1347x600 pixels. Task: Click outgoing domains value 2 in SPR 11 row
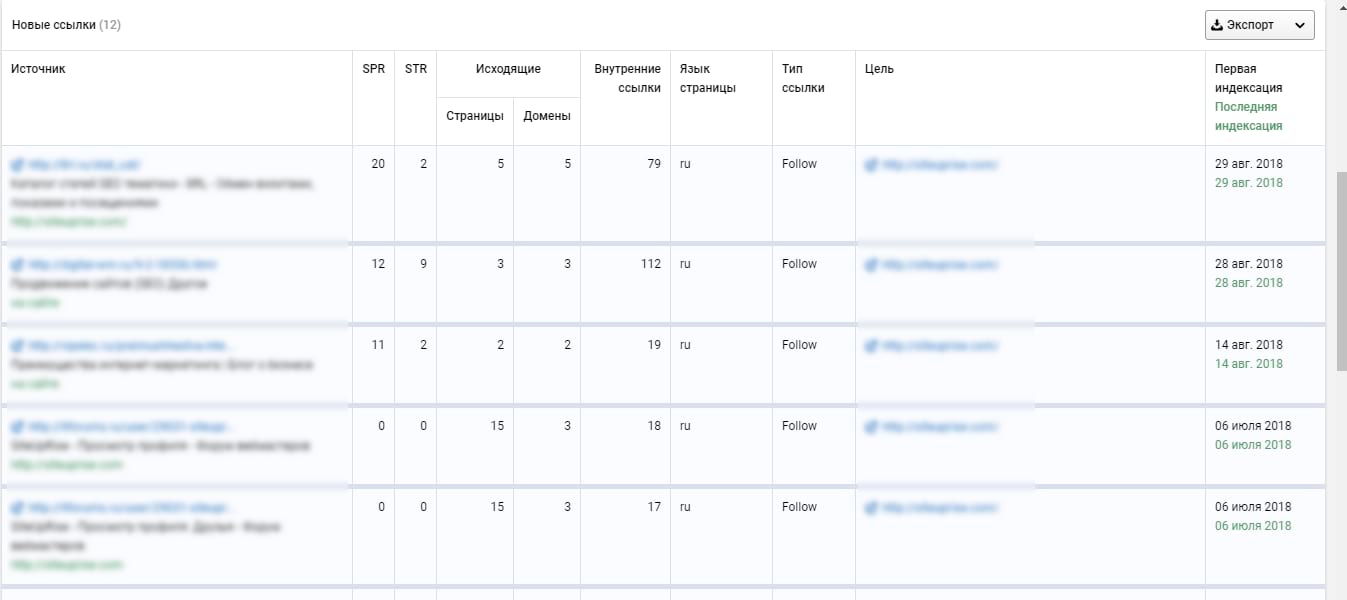(567, 345)
